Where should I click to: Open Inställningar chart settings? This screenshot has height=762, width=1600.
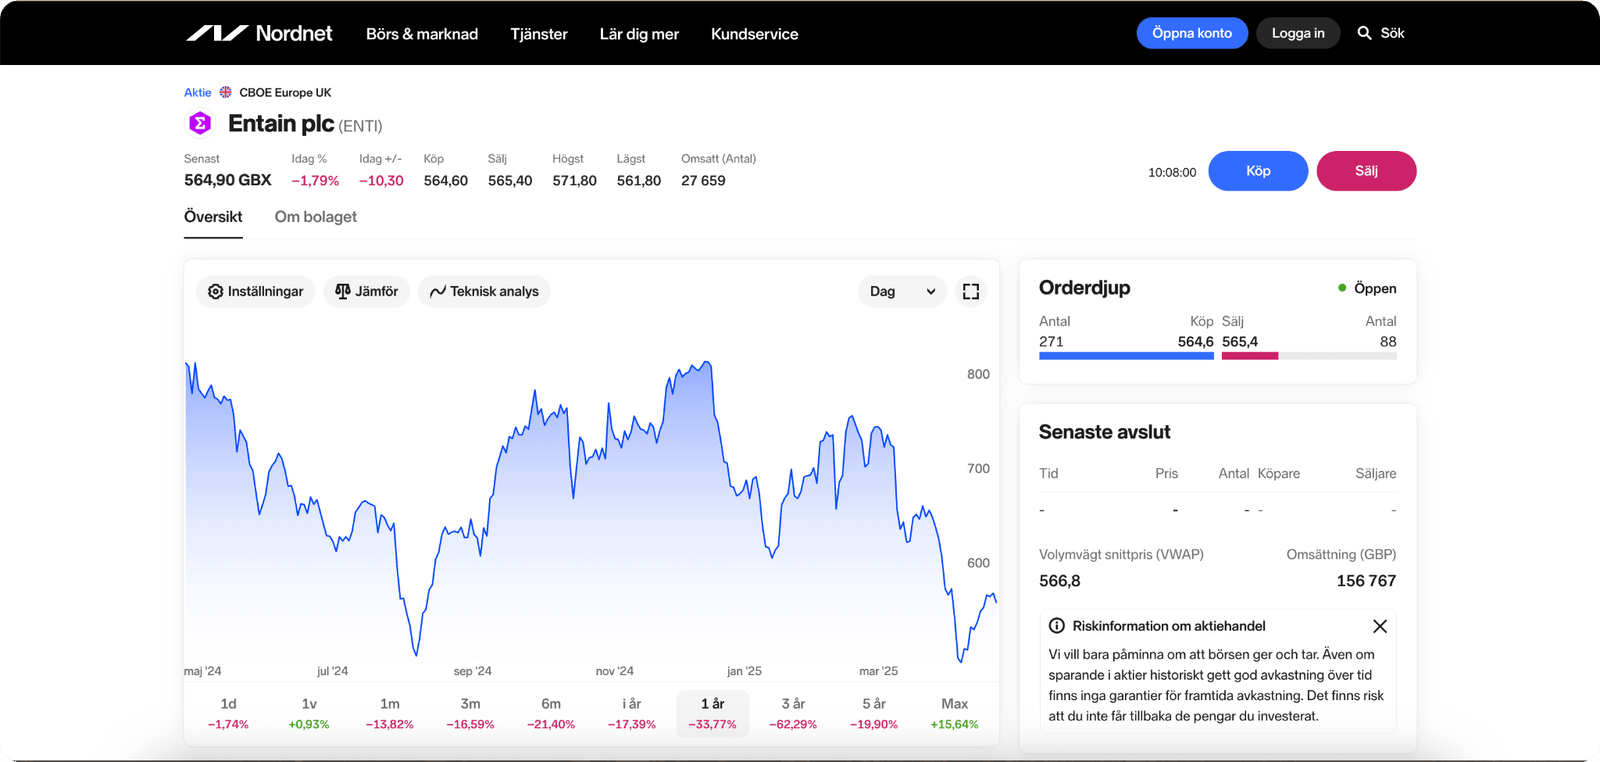(256, 291)
